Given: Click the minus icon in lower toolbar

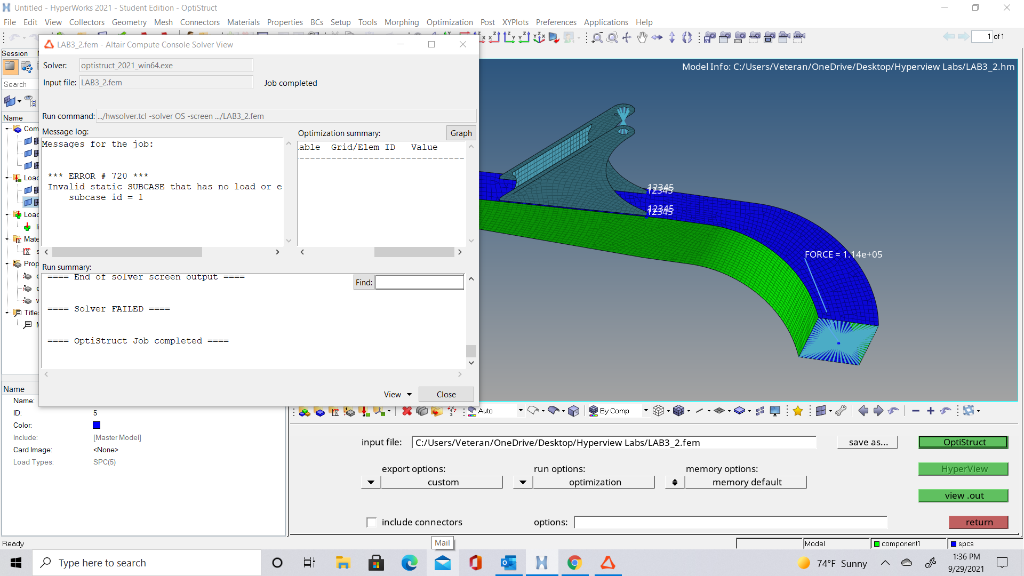Looking at the screenshot, I should (x=916, y=411).
